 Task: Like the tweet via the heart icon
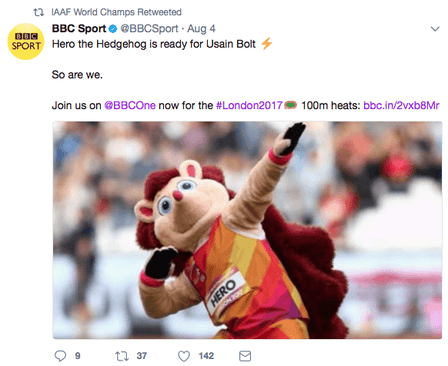tap(184, 356)
